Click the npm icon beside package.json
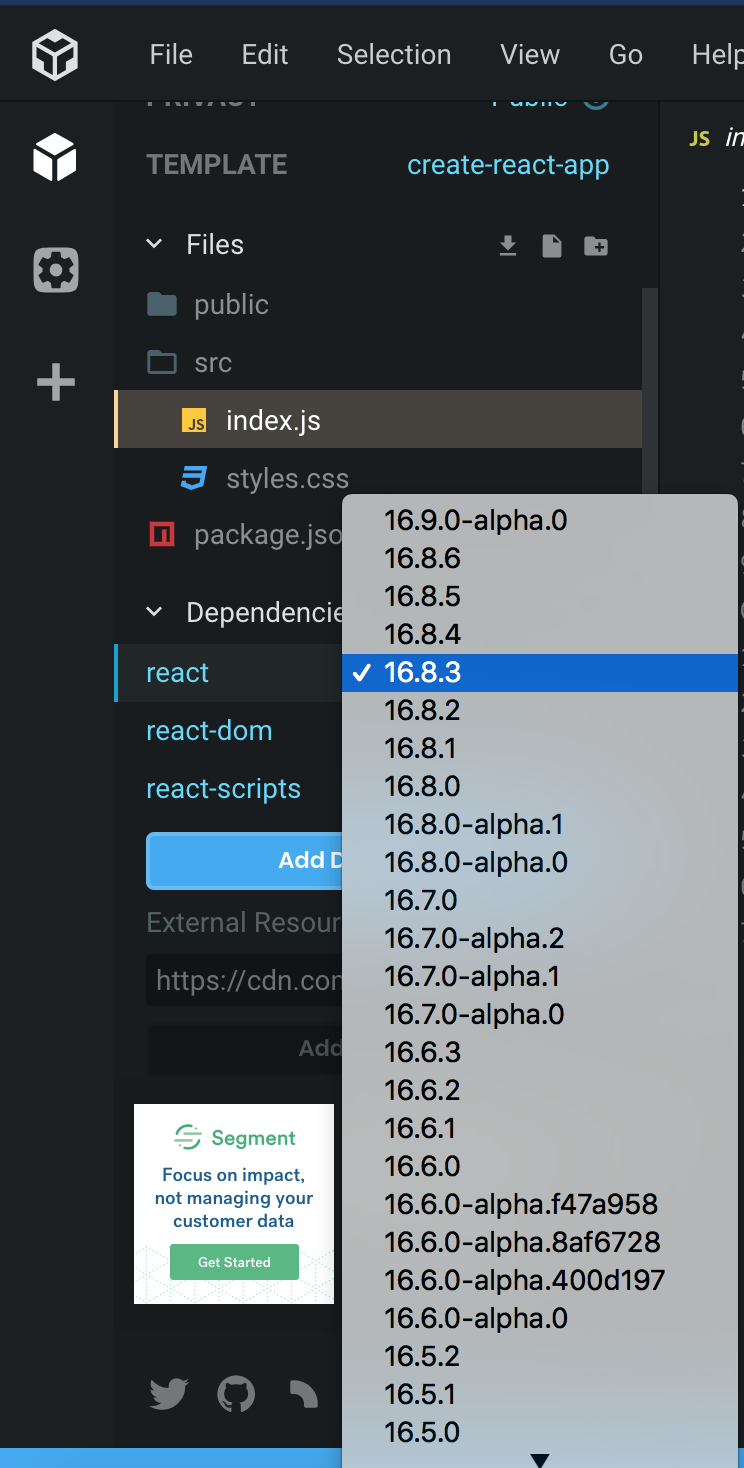 (162, 535)
